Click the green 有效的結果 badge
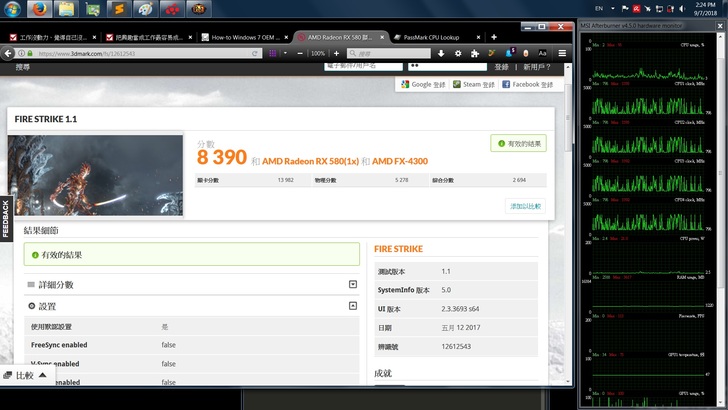 click(x=519, y=143)
